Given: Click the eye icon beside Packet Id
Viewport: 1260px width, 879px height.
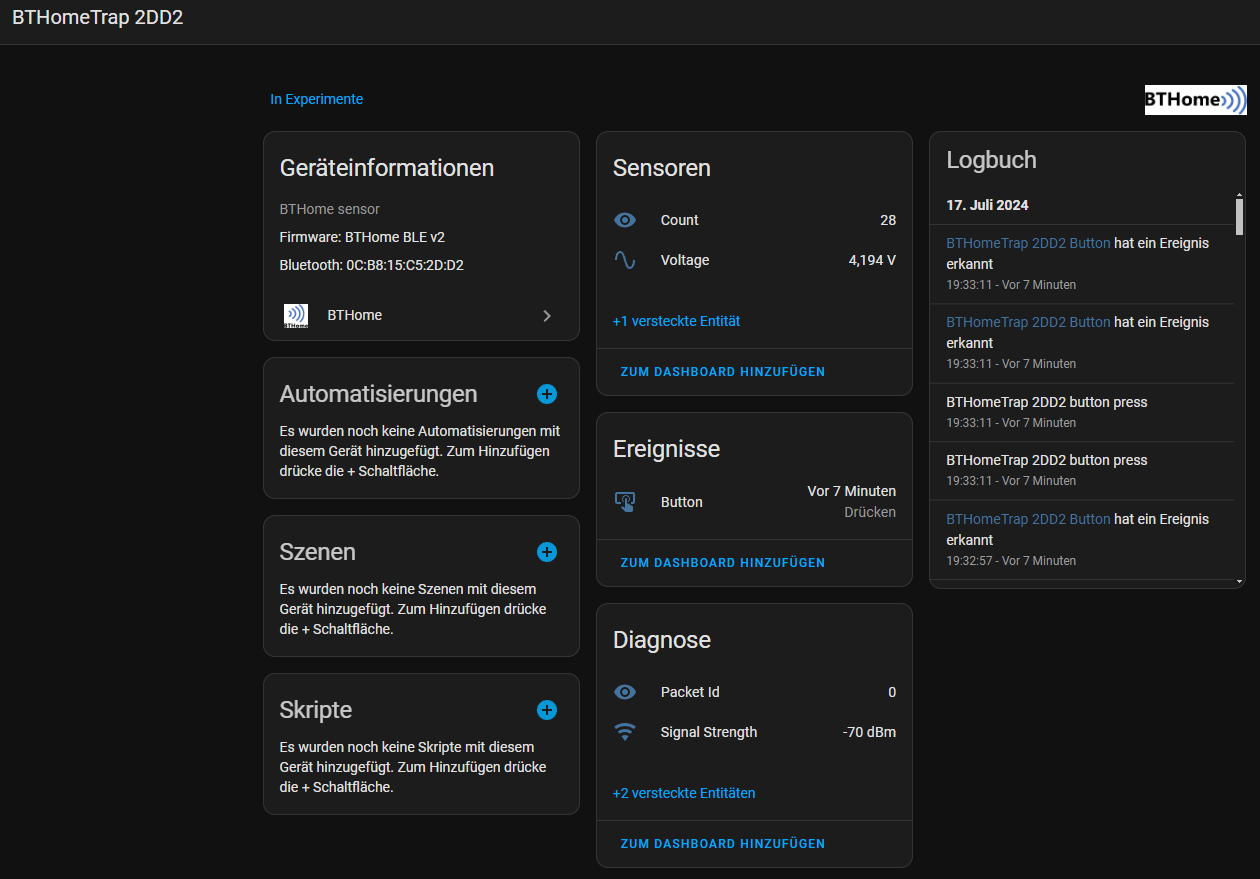Looking at the screenshot, I should coord(625,692).
